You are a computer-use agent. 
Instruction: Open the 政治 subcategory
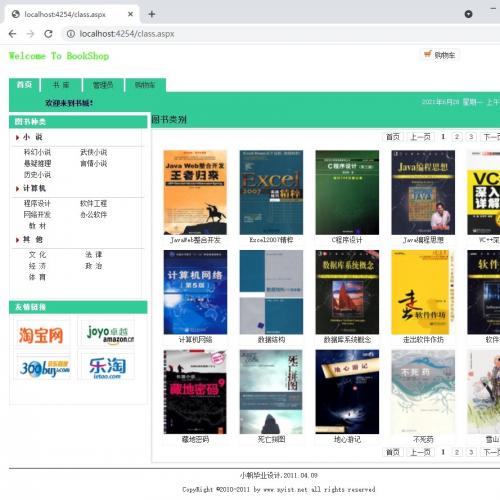93,266
